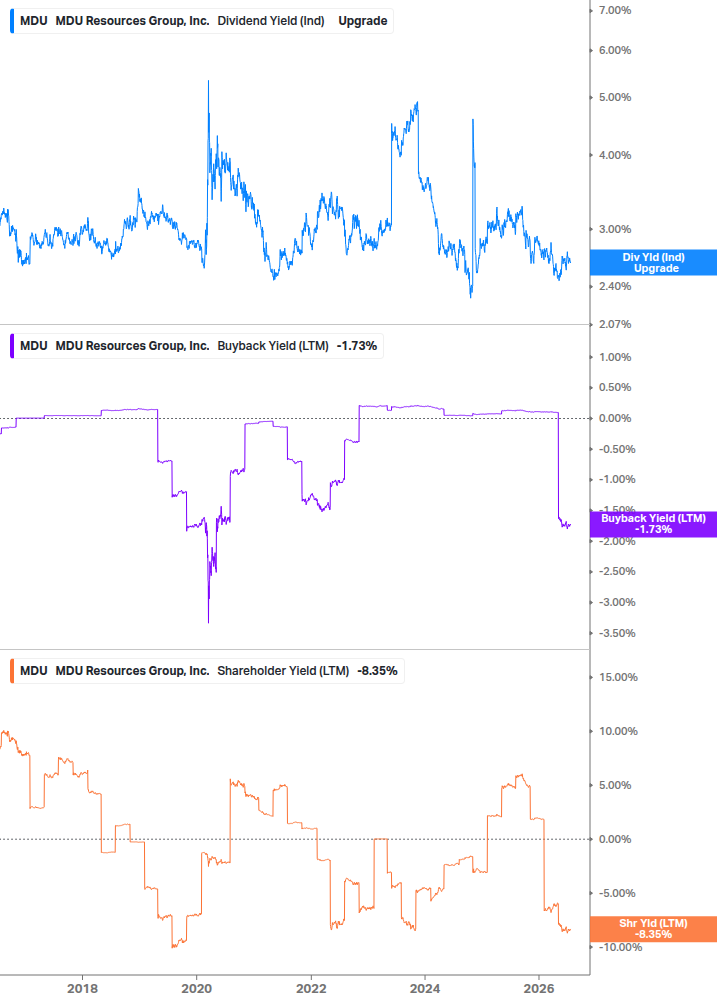Image resolution: width=717 pixels, height=1005 pixels.
Task: Select the Buyback Yield (LTM) metric label
Action: [273, 345]
